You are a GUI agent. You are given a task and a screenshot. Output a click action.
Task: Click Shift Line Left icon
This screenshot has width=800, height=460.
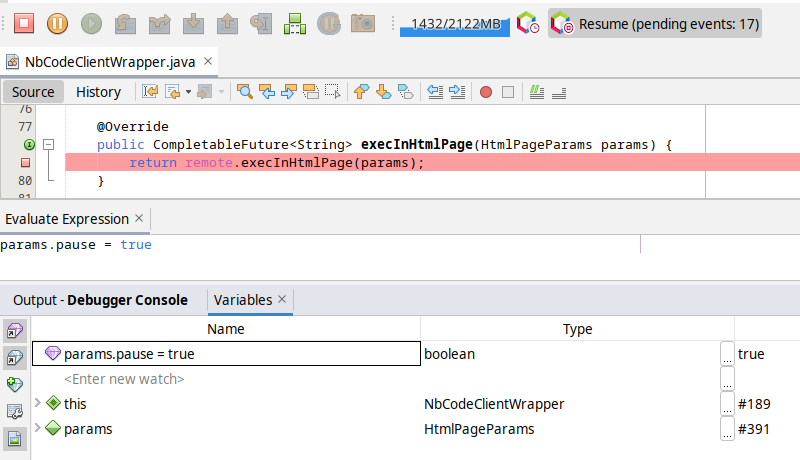pos(435,92)
